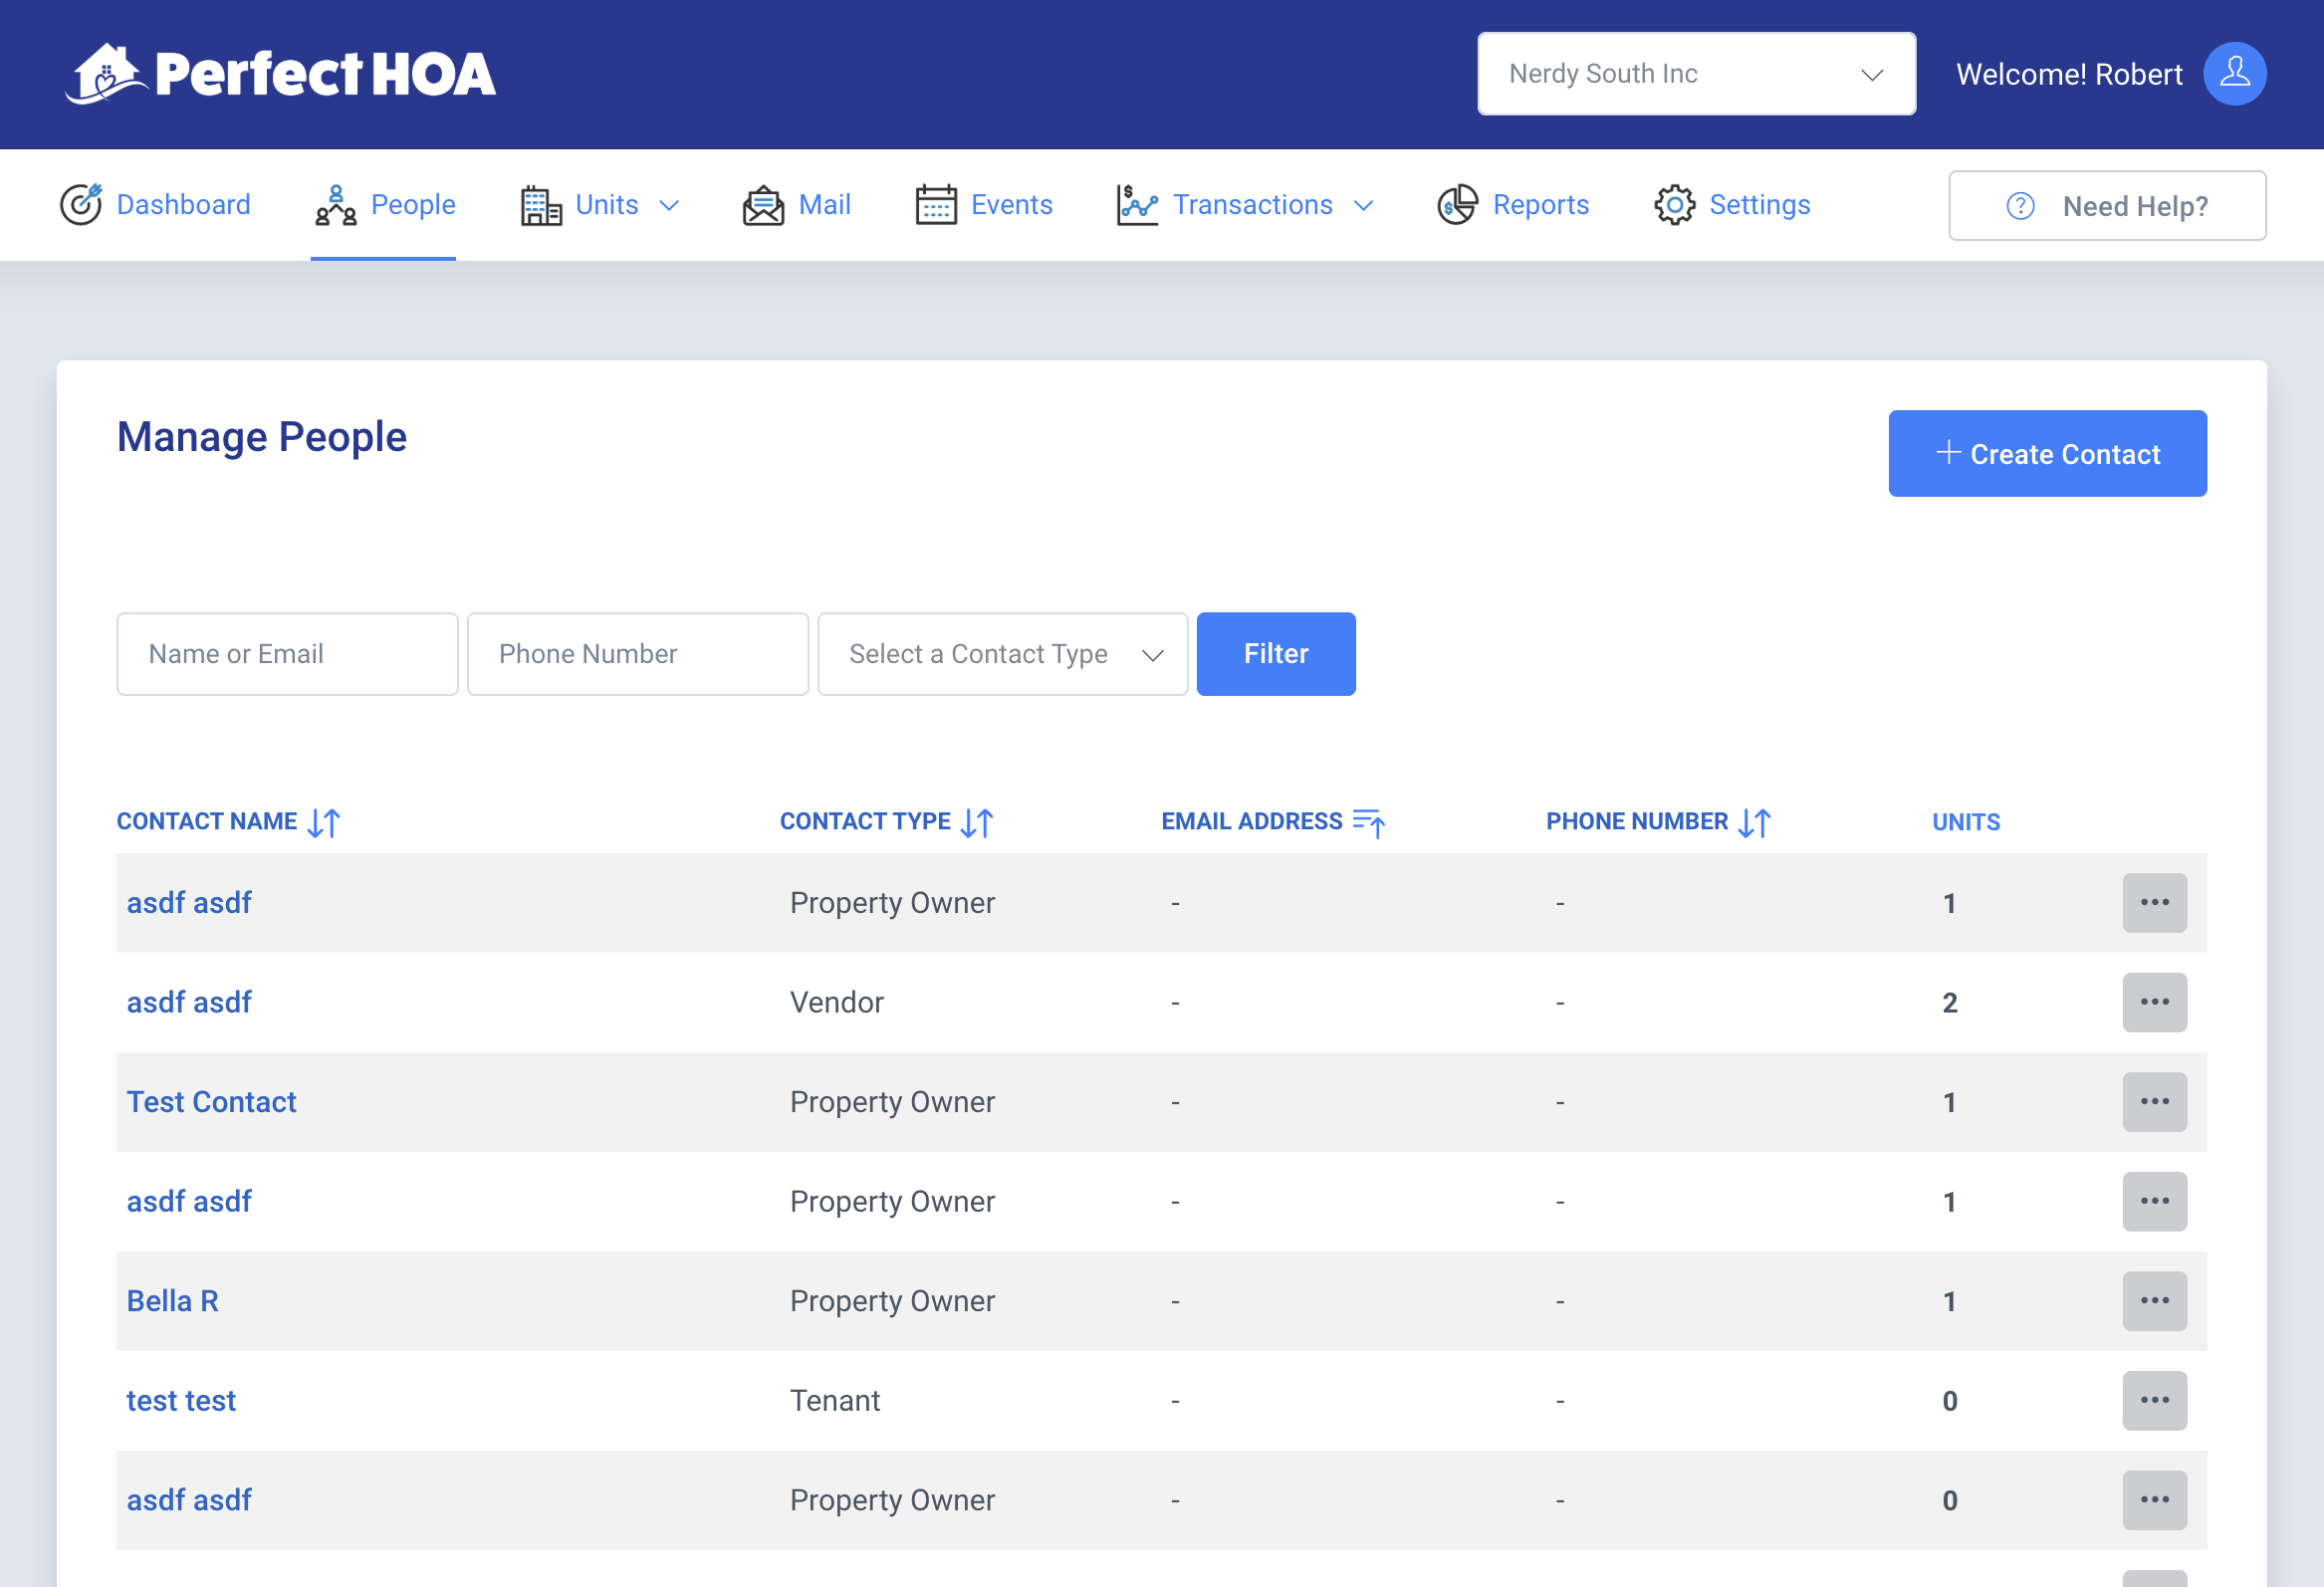The height and width of the screenshot is (1587, 2324).
Task: Open the Select a Contact Type dropdown
Action: point(1001,654)
